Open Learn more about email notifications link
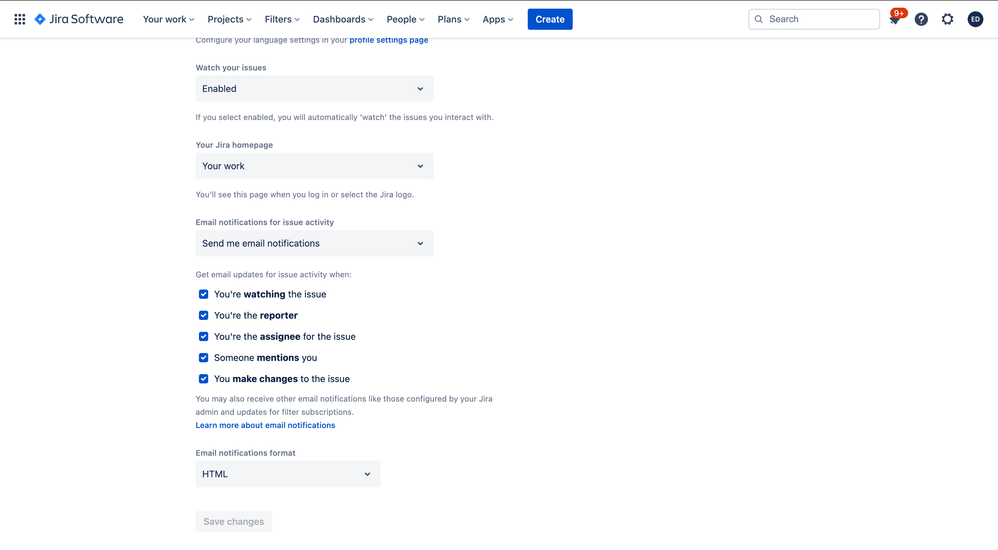Image resolution: width=998 pixels, height=550 pixels. coord(265,425)
